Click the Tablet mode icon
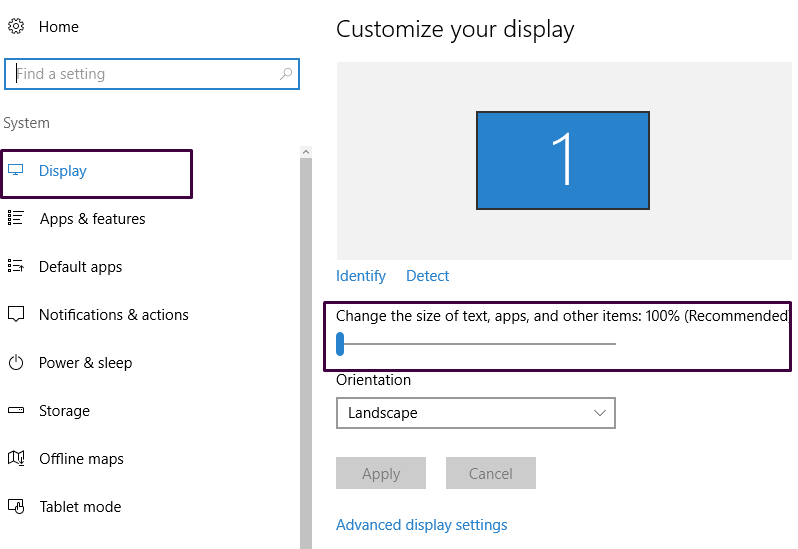The width and height of the screenshot is (798, 549). pos(16,506)
